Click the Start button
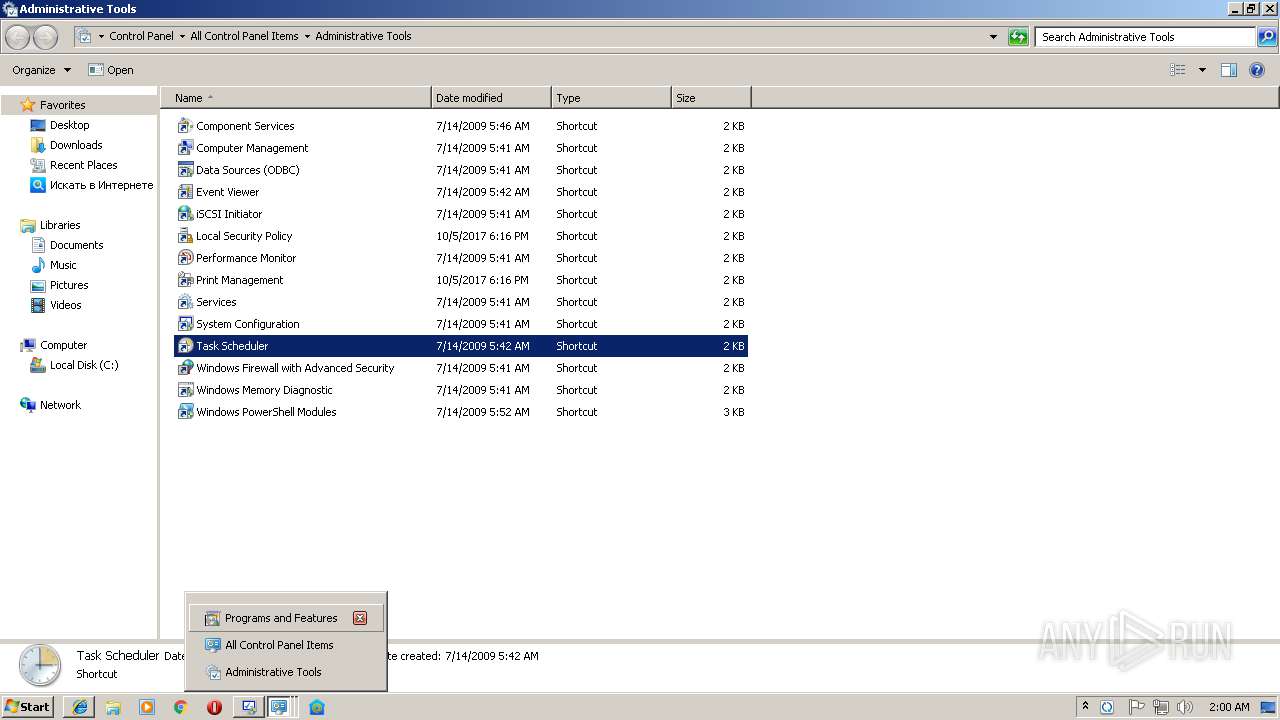 click(x=28, y=707)
